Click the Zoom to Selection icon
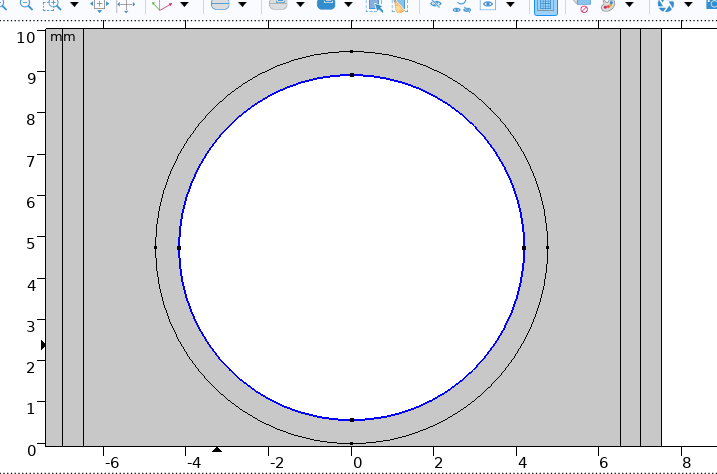The height and width of the screenshot is (474, 717). click(126, 5)
